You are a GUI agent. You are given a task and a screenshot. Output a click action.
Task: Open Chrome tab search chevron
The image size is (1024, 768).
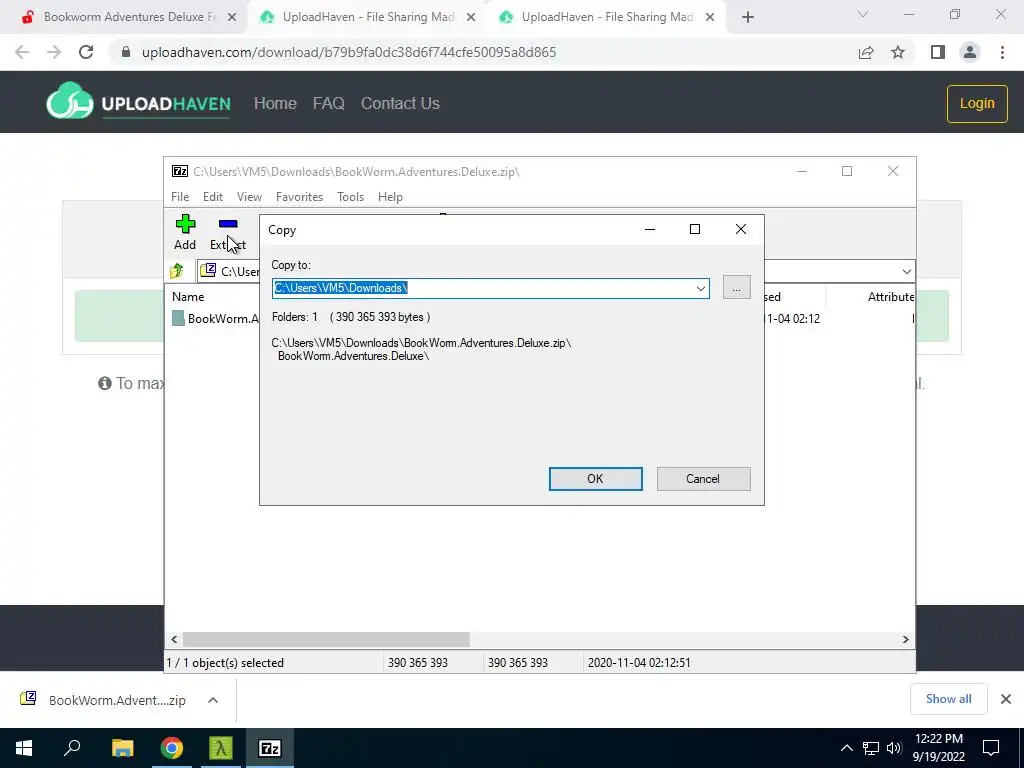click(x=863, y=14)
